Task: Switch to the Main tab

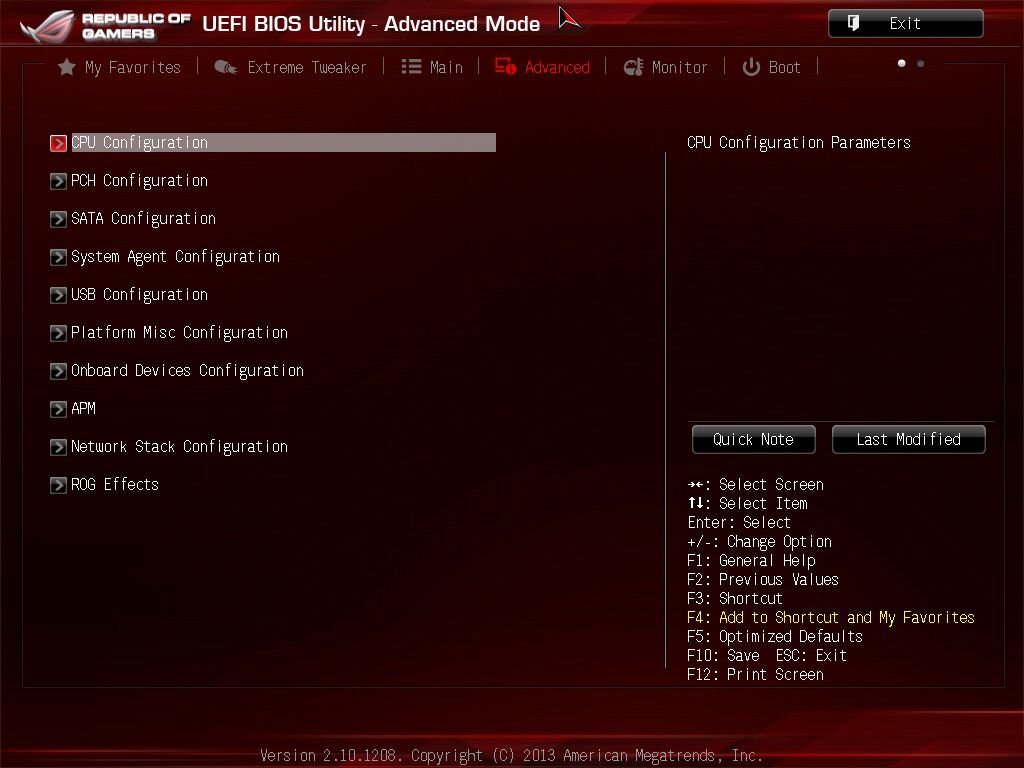Action: click(x=446, y=67)
